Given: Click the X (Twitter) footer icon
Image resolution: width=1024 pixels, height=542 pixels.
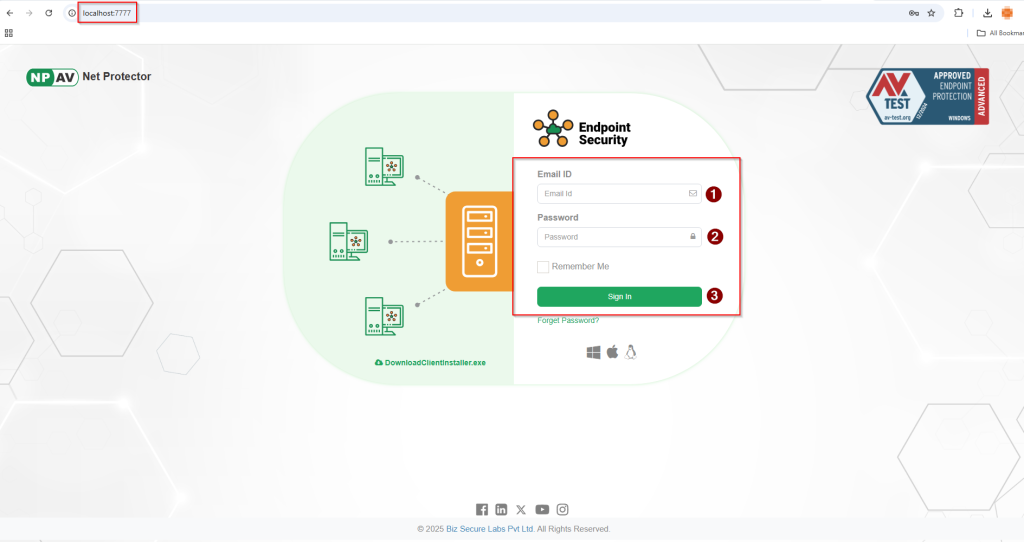Looking at the screenshot, I should coord(521,509).
